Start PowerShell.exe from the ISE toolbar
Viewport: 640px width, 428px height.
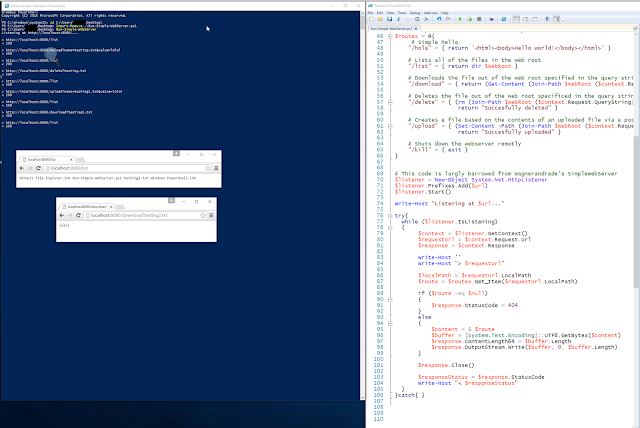504,19
